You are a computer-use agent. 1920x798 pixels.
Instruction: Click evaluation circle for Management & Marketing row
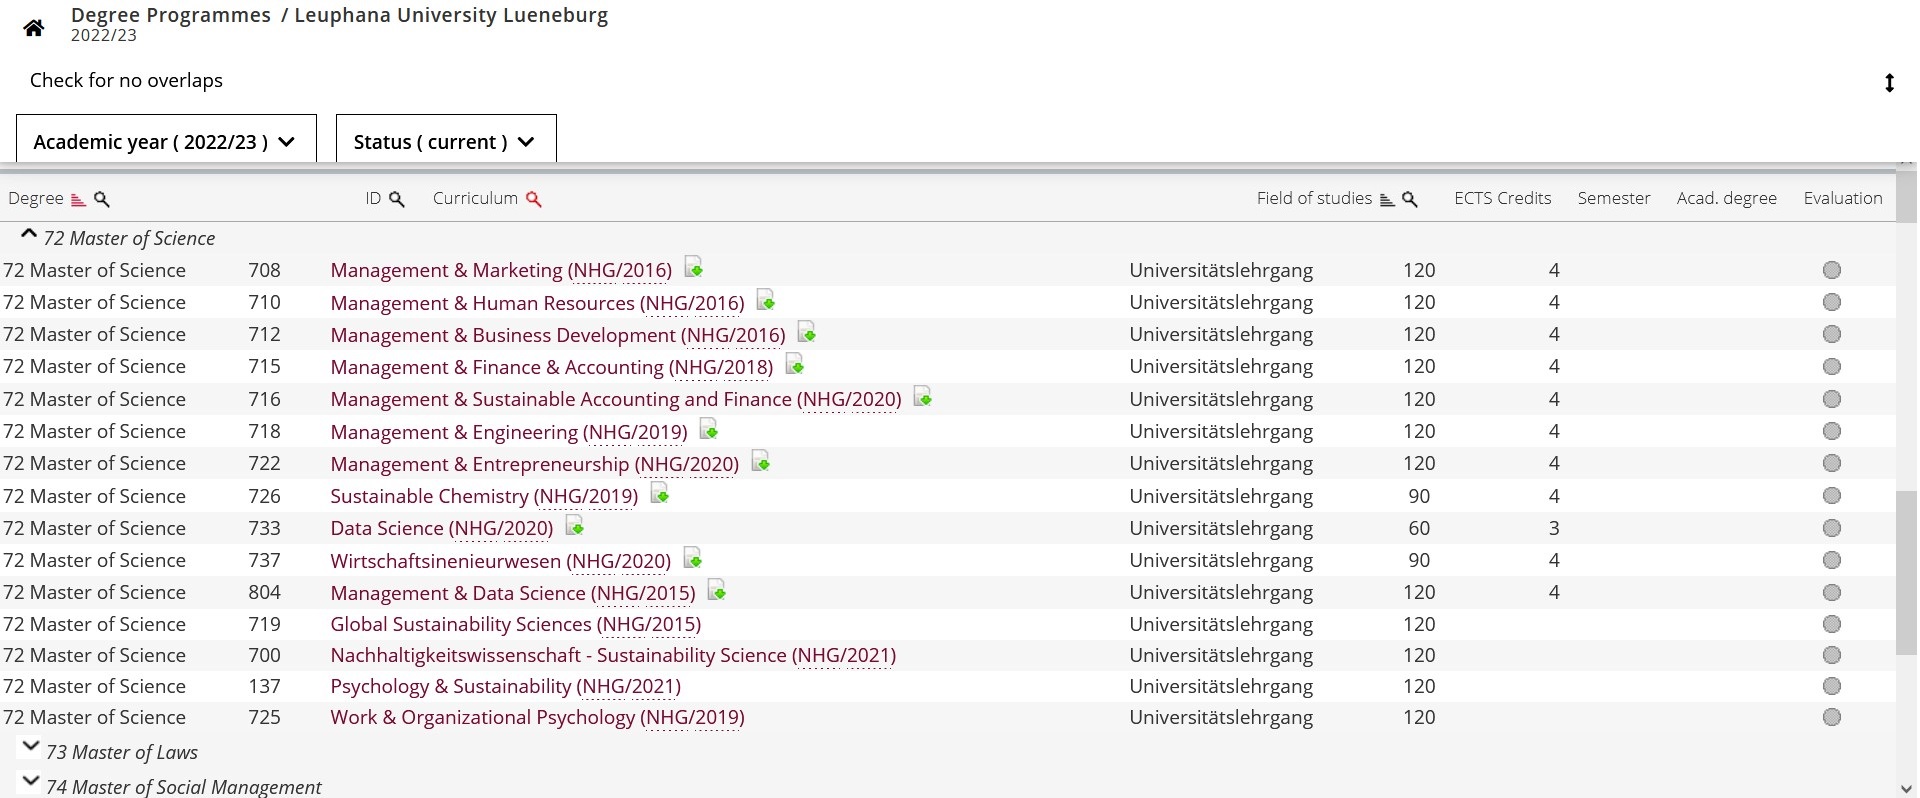click(x=1832, y=270)
